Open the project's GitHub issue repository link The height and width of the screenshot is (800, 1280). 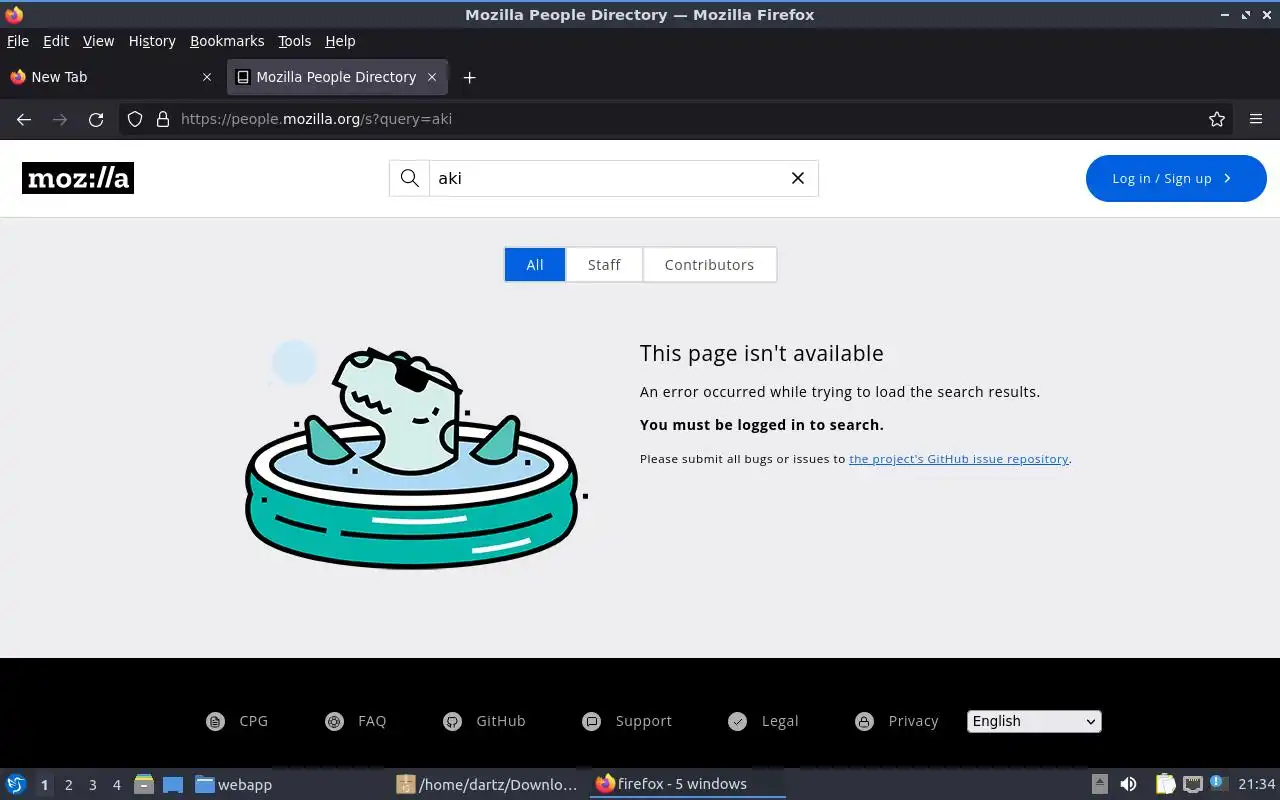coord(959,459)
